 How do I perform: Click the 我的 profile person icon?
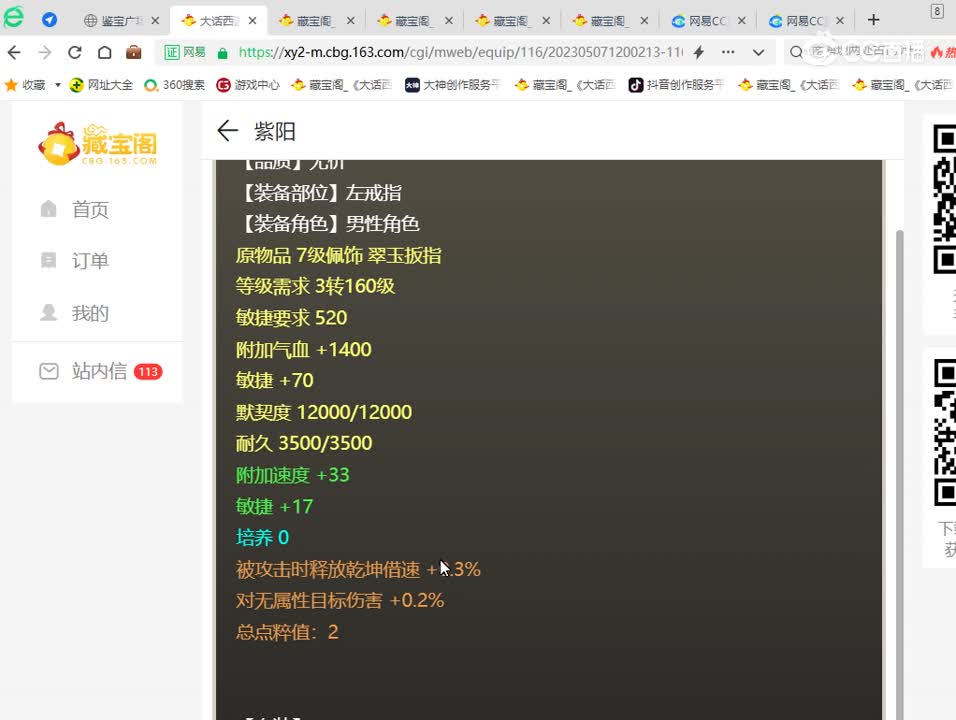(x=49, y=313)
